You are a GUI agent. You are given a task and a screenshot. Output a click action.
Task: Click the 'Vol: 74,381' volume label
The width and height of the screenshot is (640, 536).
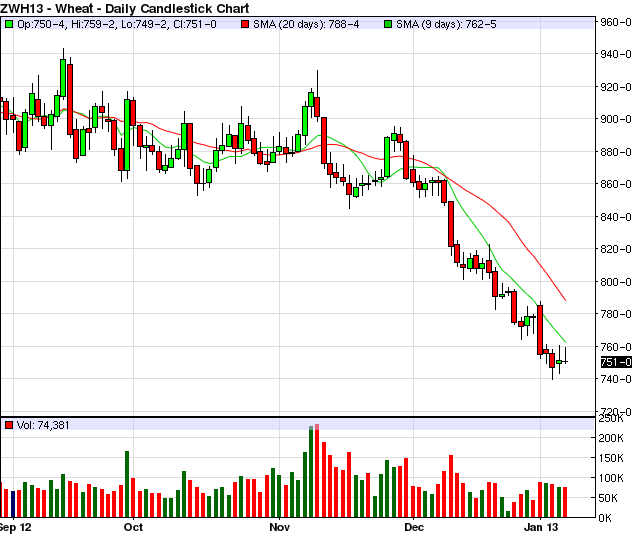(43, 425)
